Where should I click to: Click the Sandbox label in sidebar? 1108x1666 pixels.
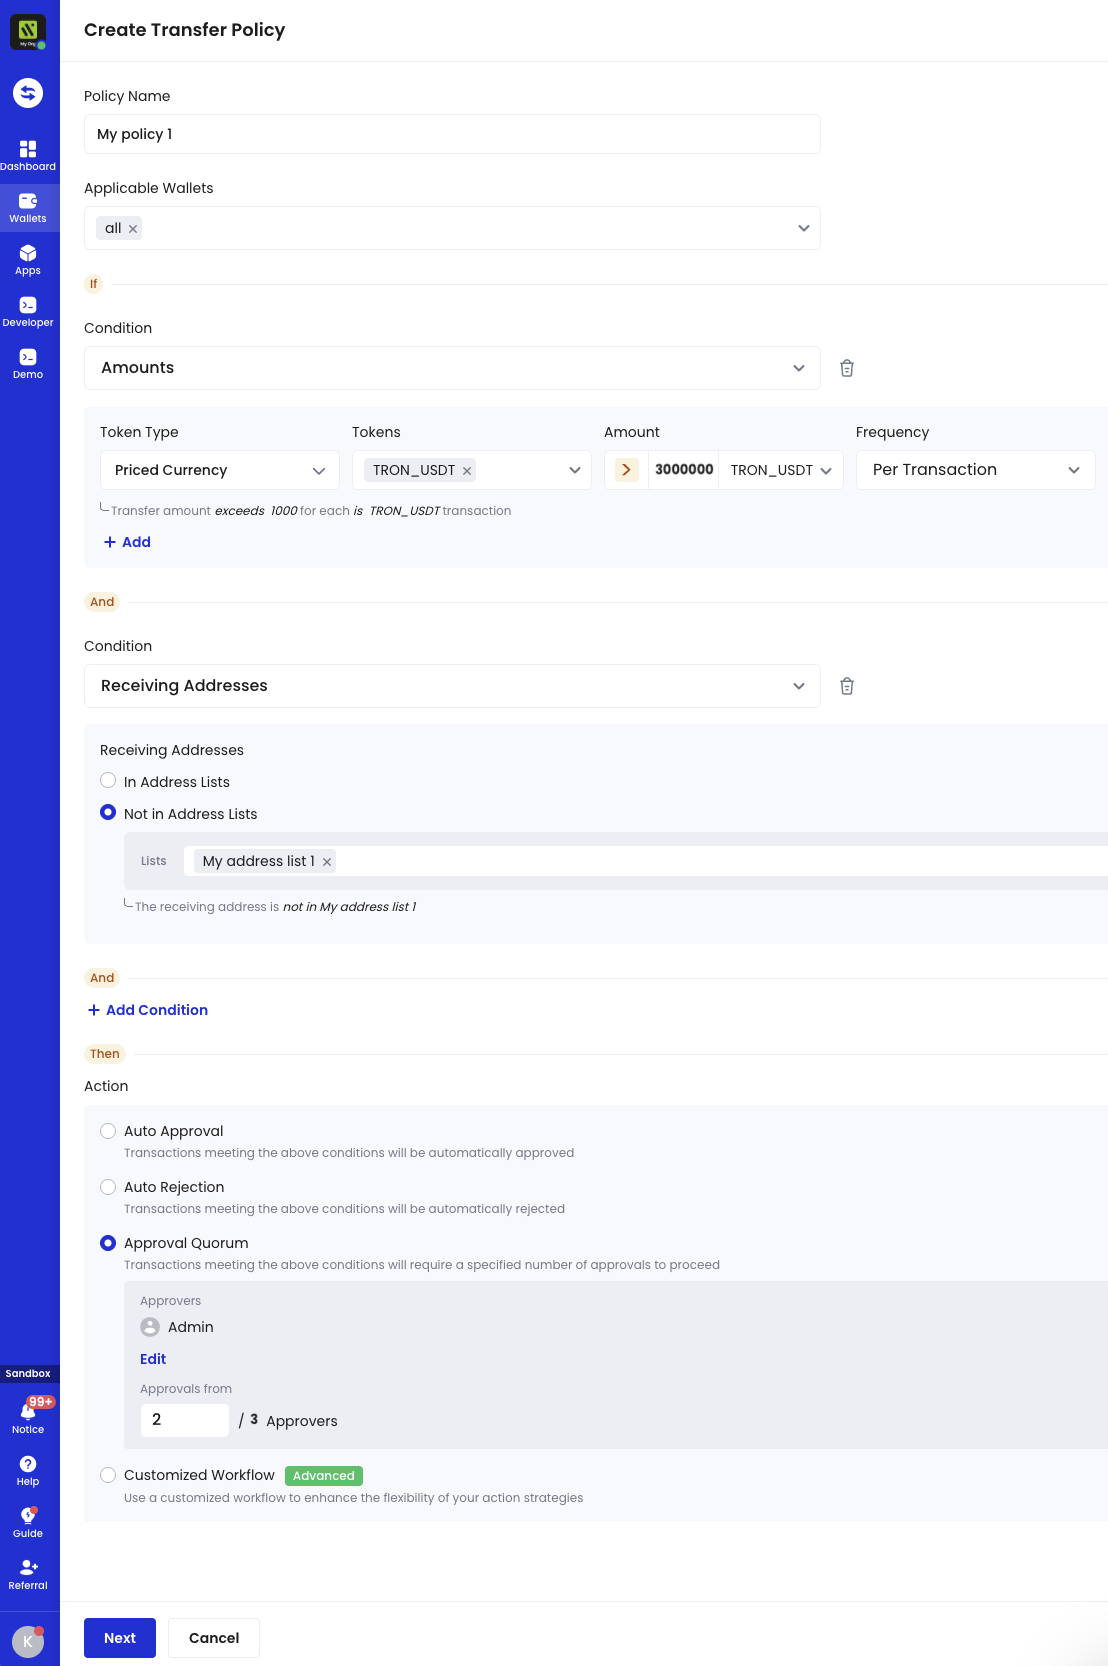pyautogui.click(x=28, y=1374)
